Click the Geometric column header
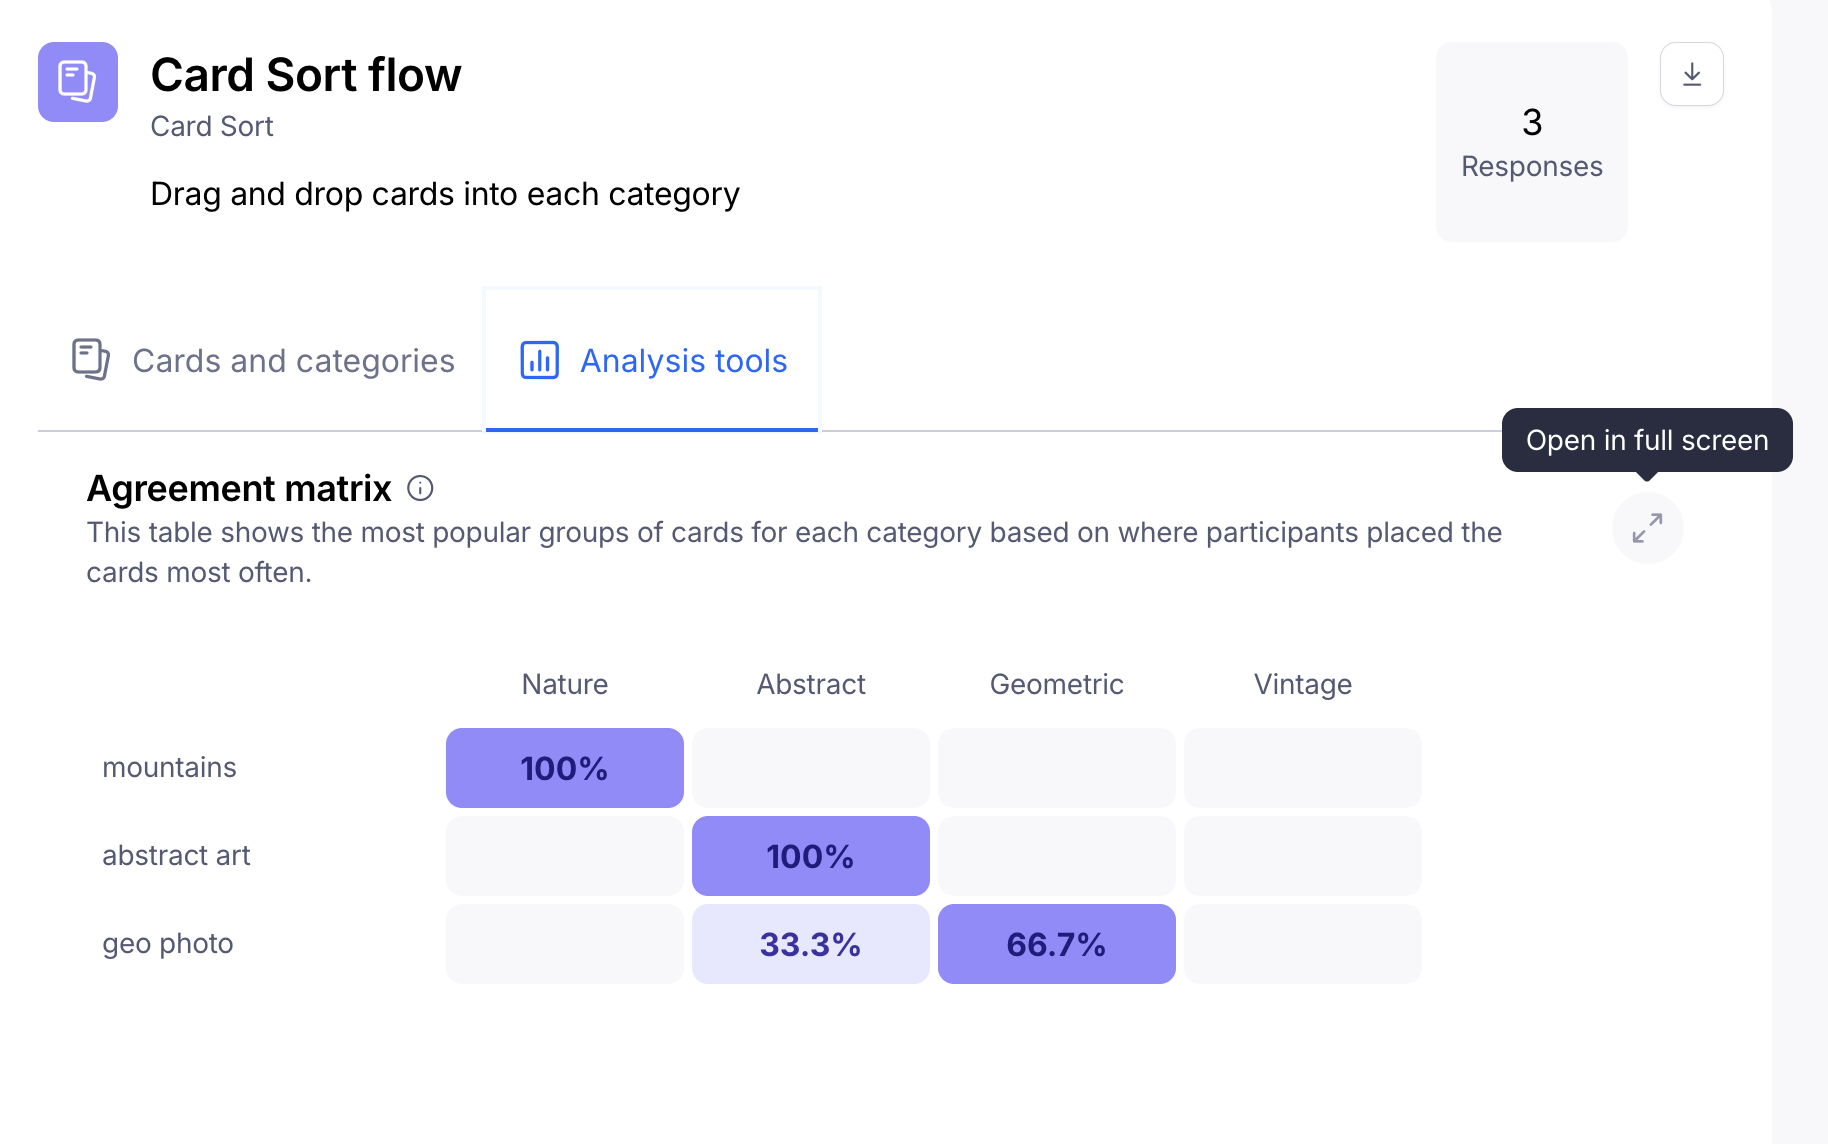 coord(1057,684)
